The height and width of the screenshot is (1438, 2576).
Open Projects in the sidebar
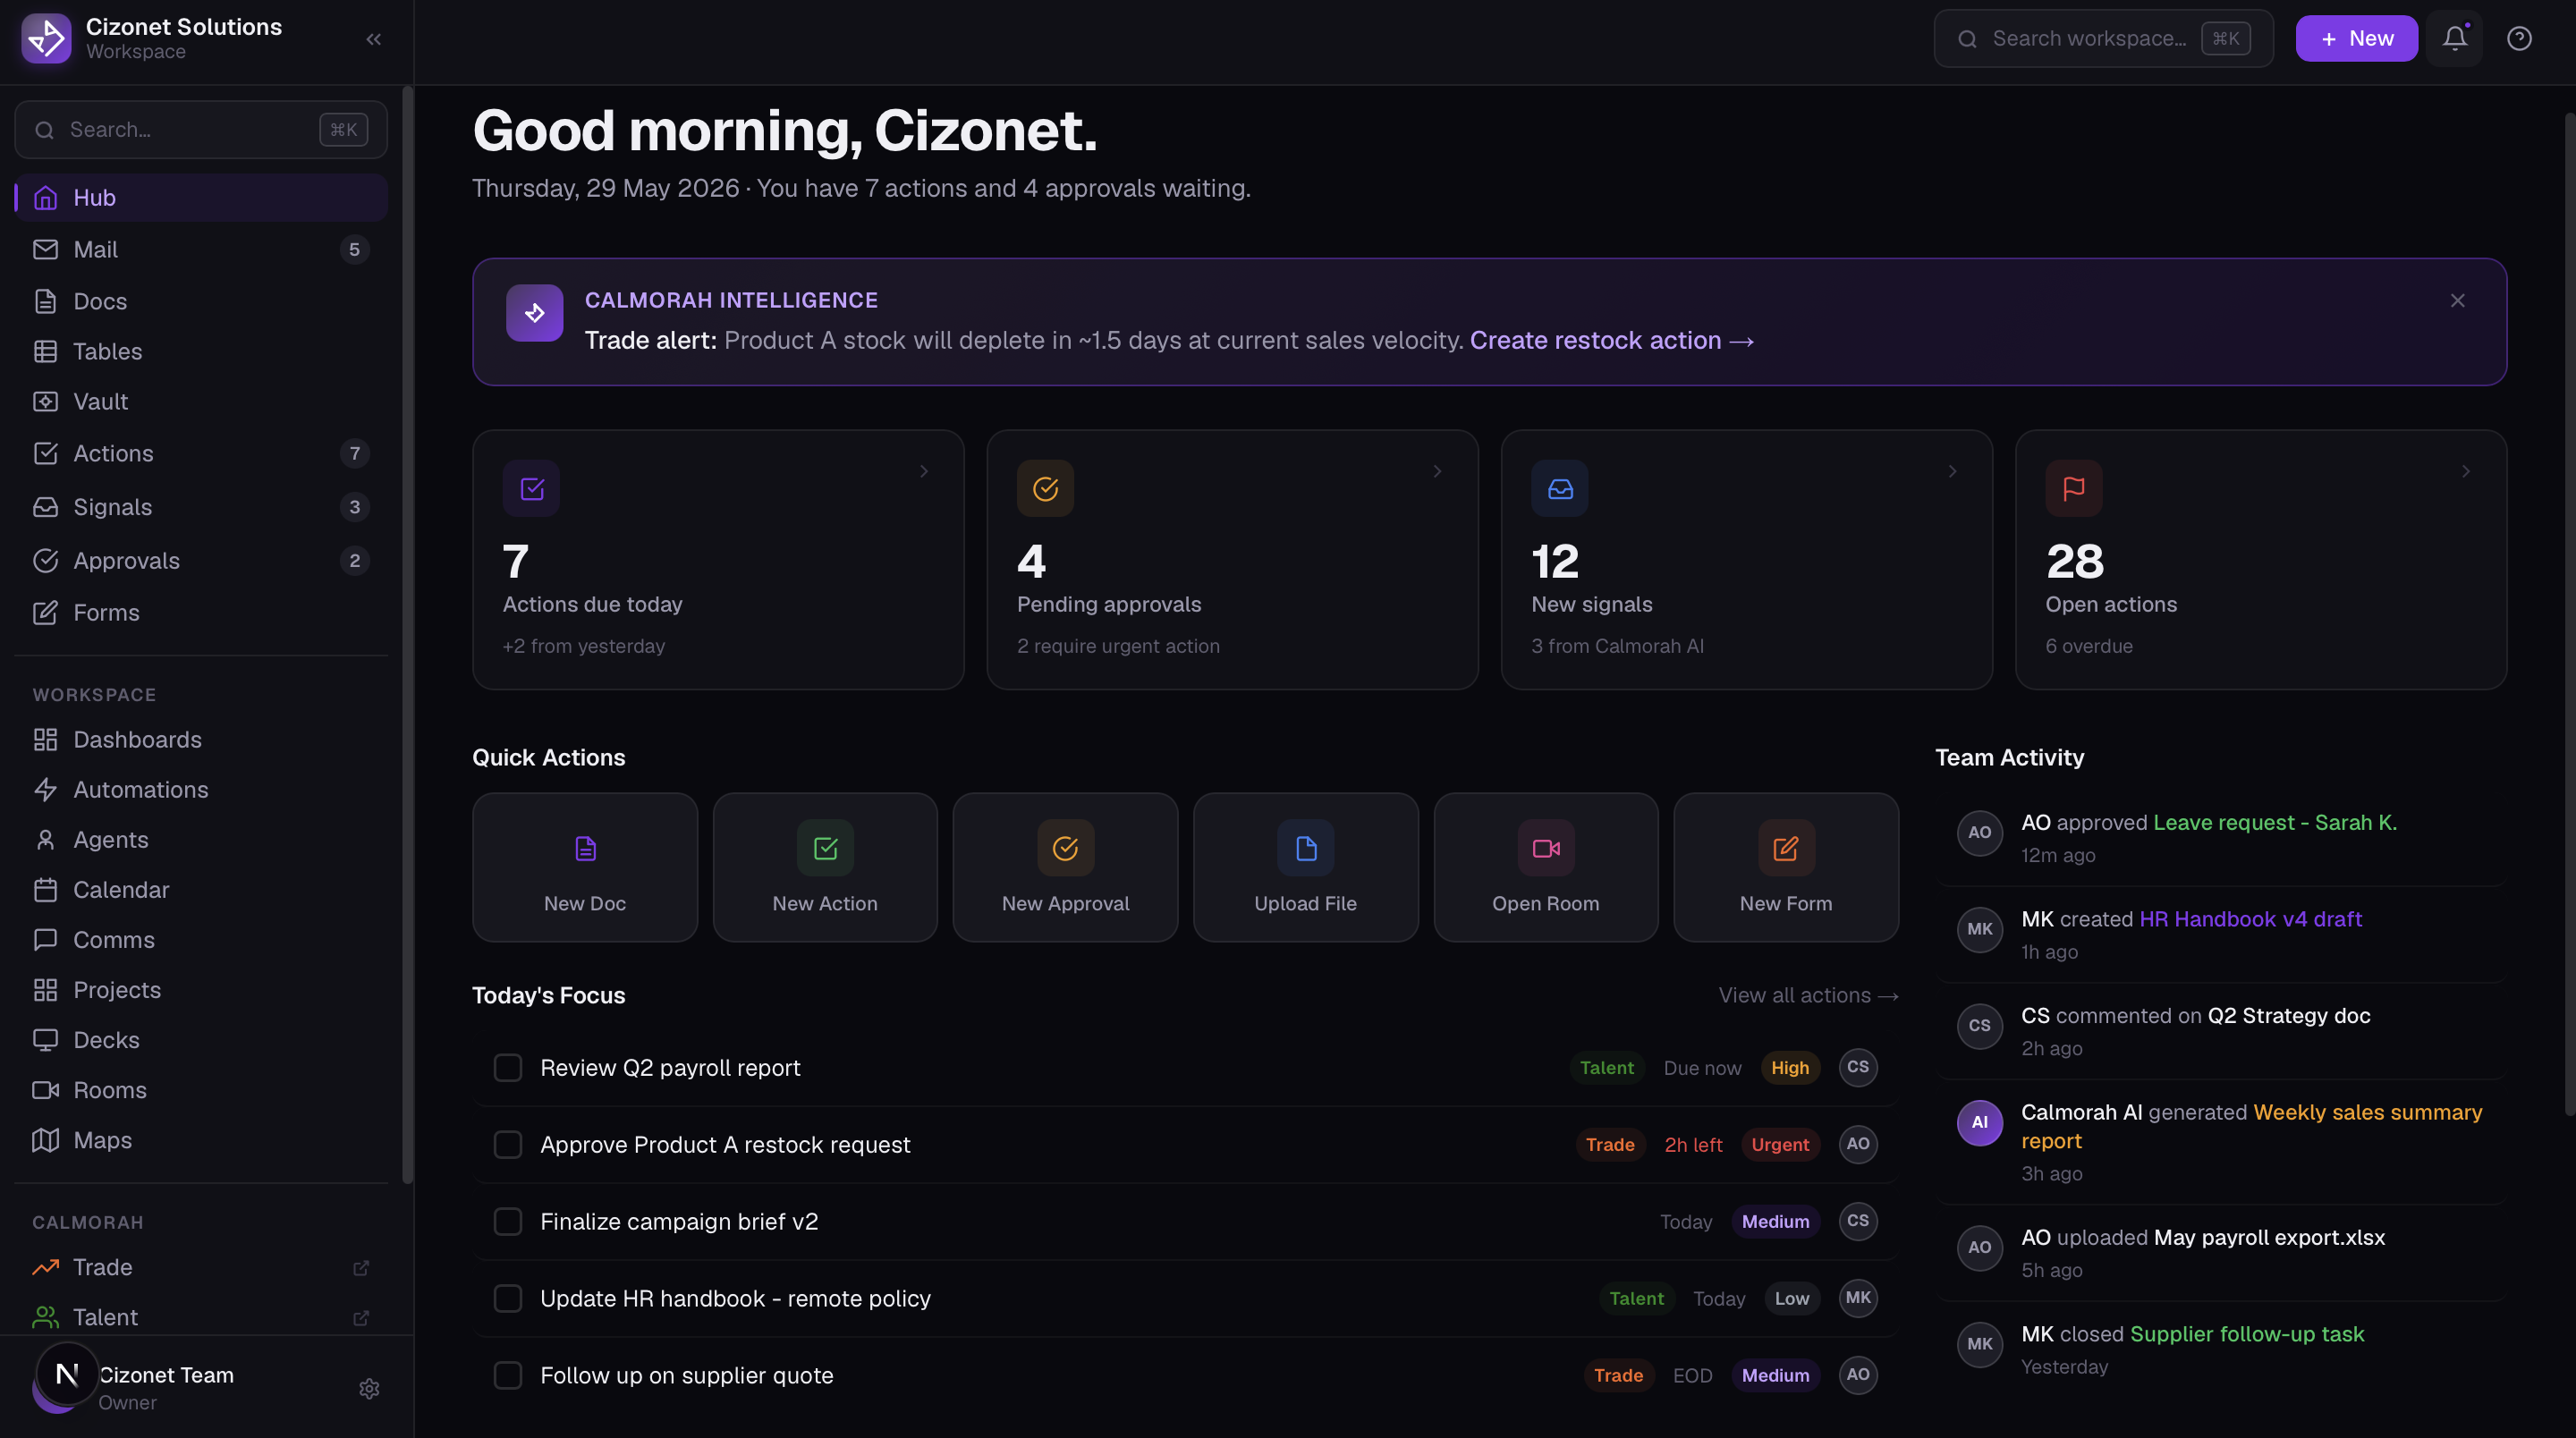click(x=201, y=989)
